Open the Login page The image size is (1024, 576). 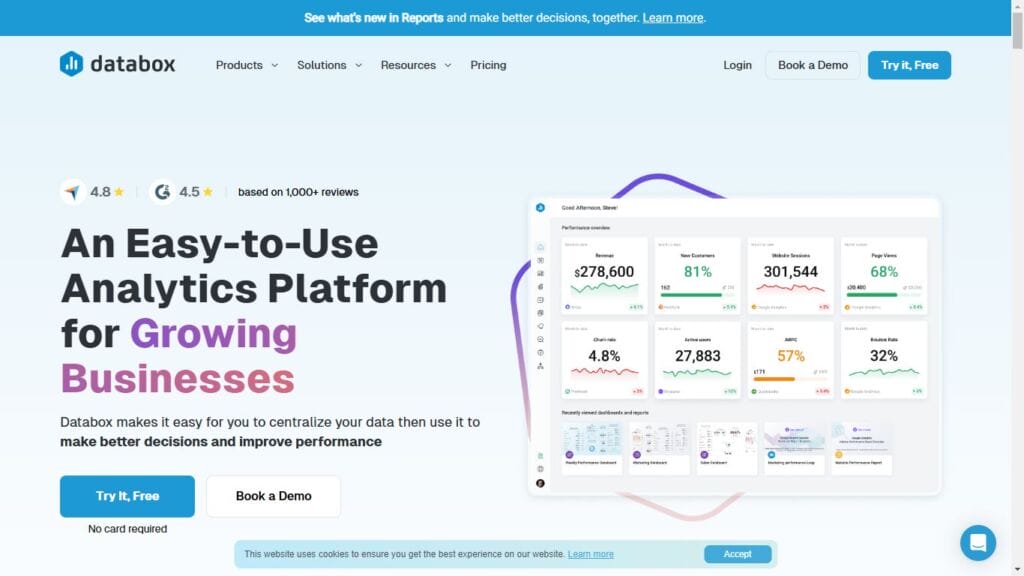[737, 65]
